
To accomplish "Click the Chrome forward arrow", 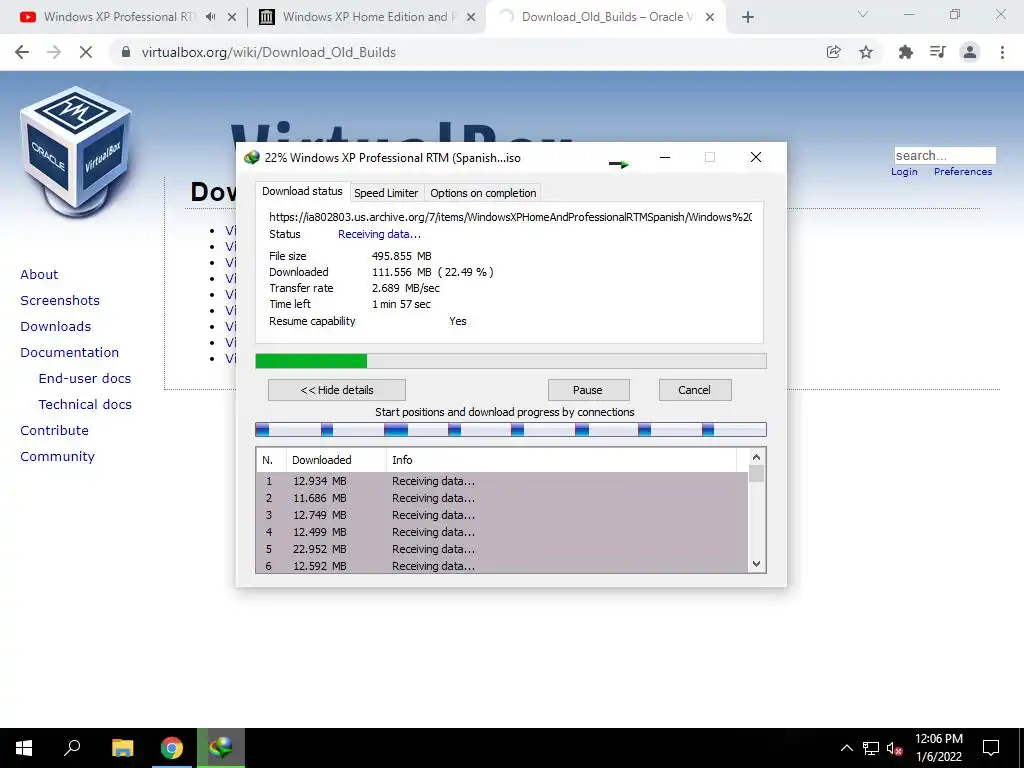I will 54,52.
